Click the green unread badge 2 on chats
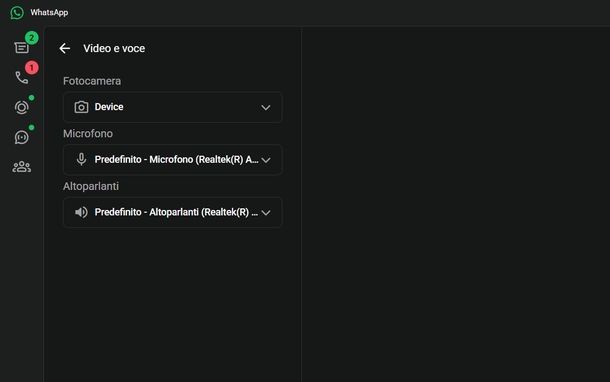610x382 pixels. pyautogui.click(x=32, y=38)
